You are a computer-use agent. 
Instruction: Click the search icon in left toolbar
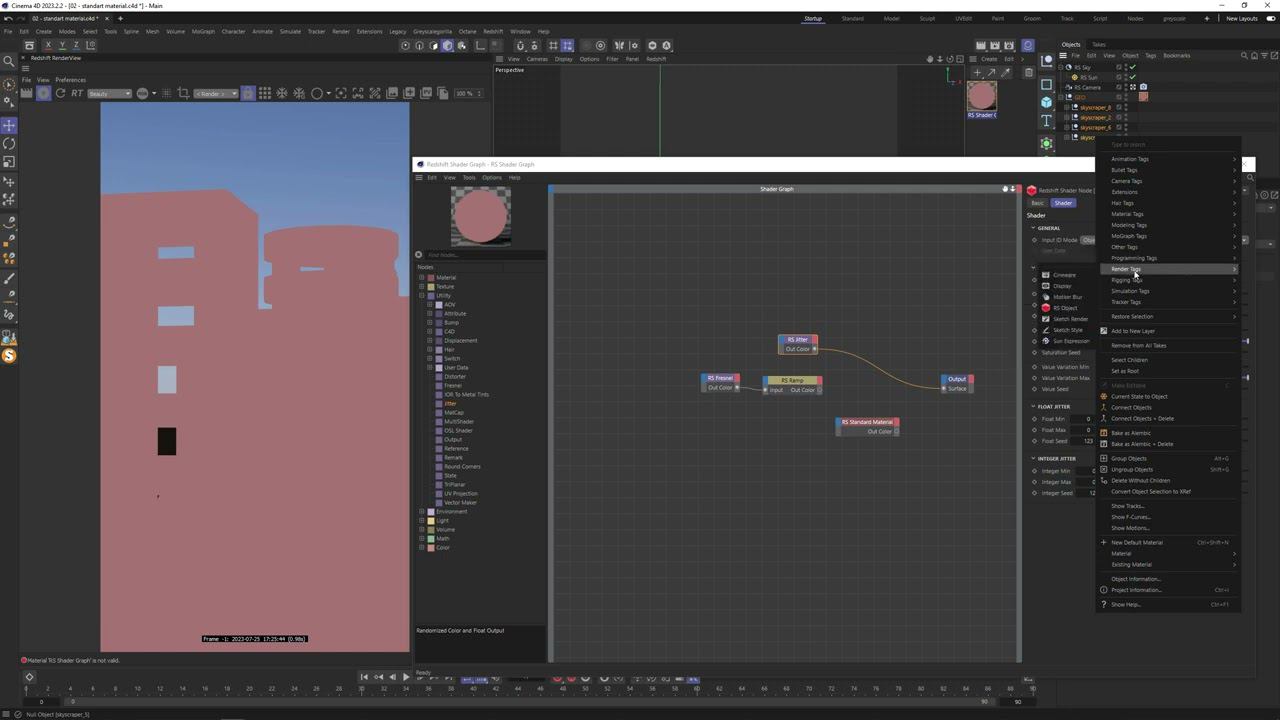(9, 62)
